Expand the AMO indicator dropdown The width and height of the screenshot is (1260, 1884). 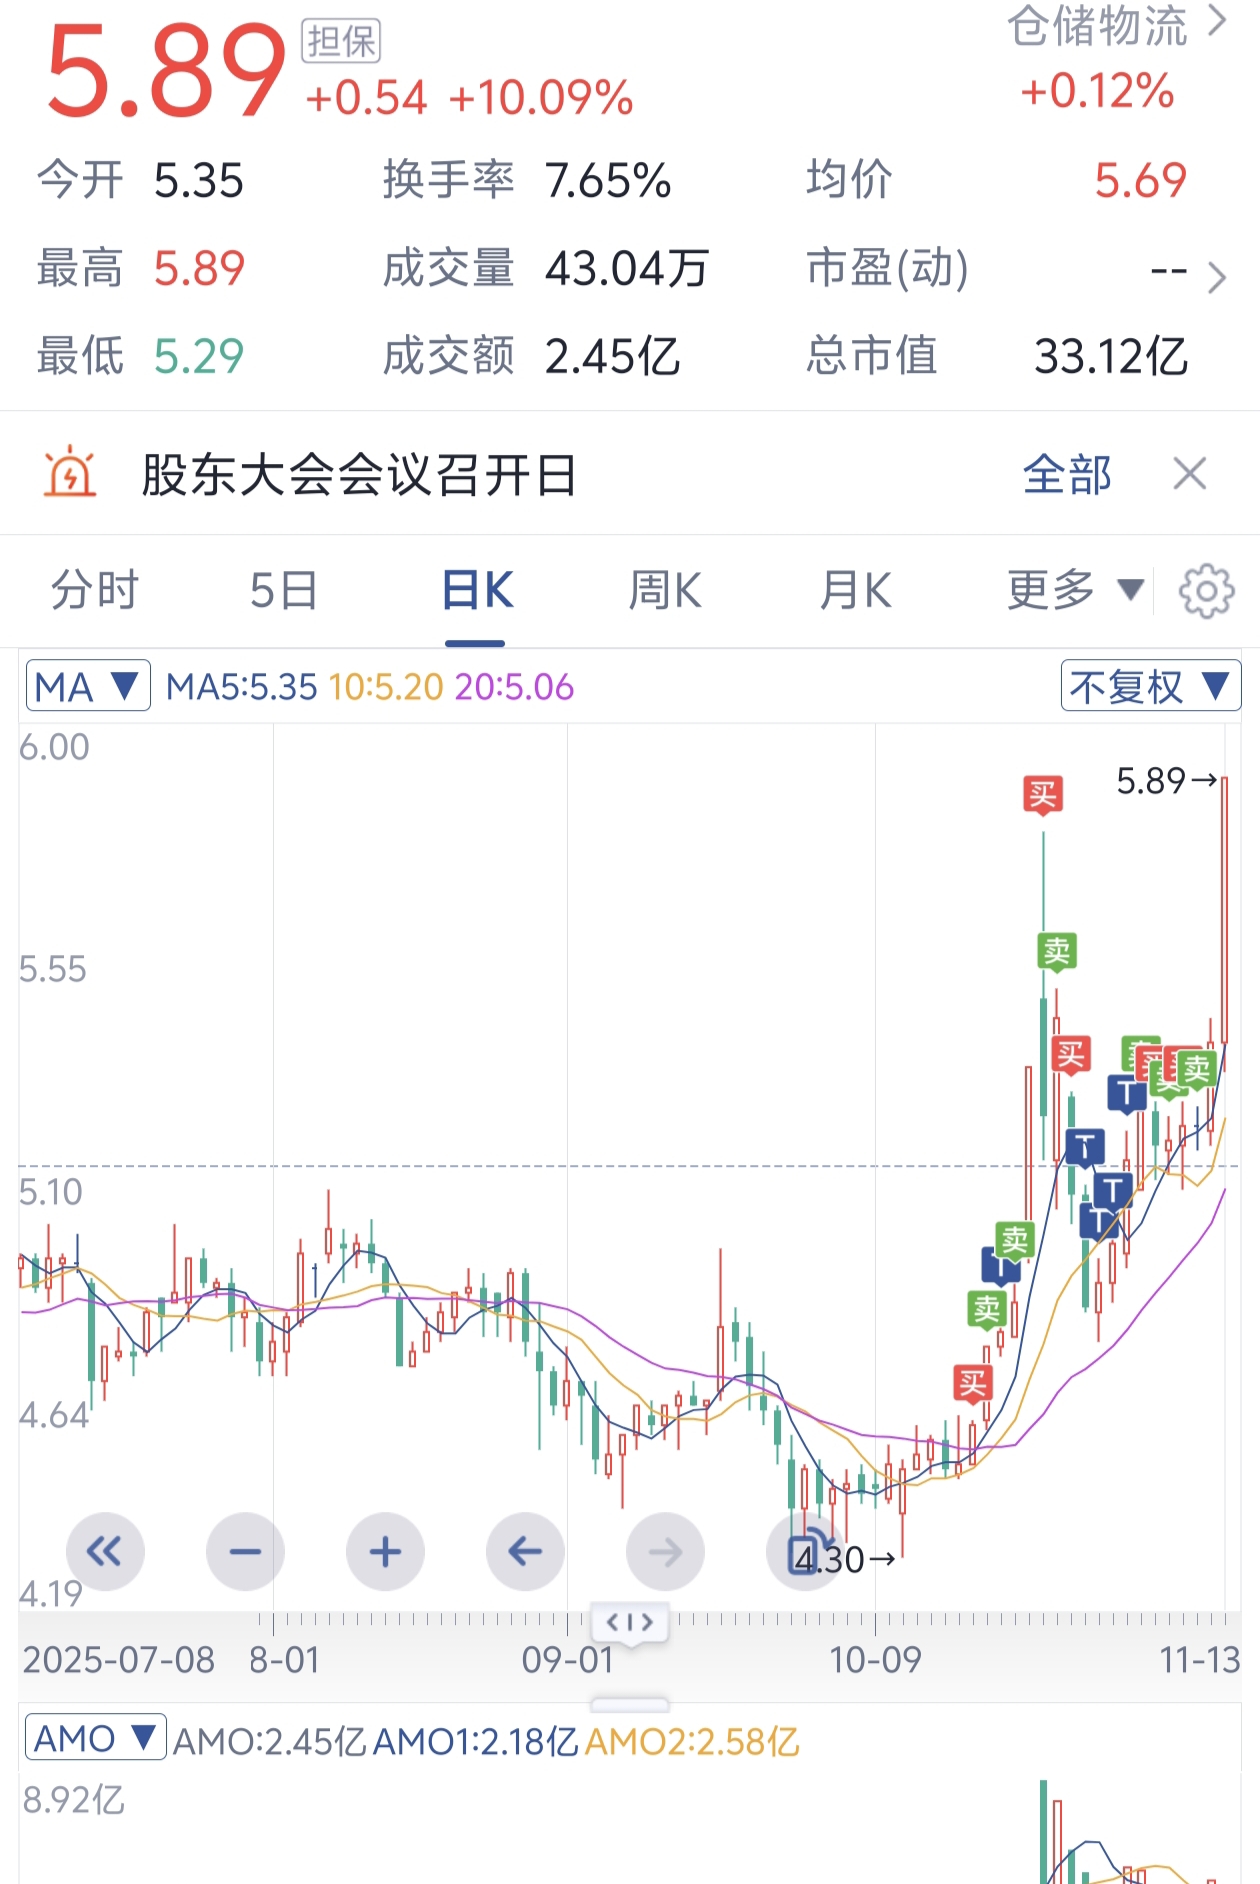point(95,1738)
